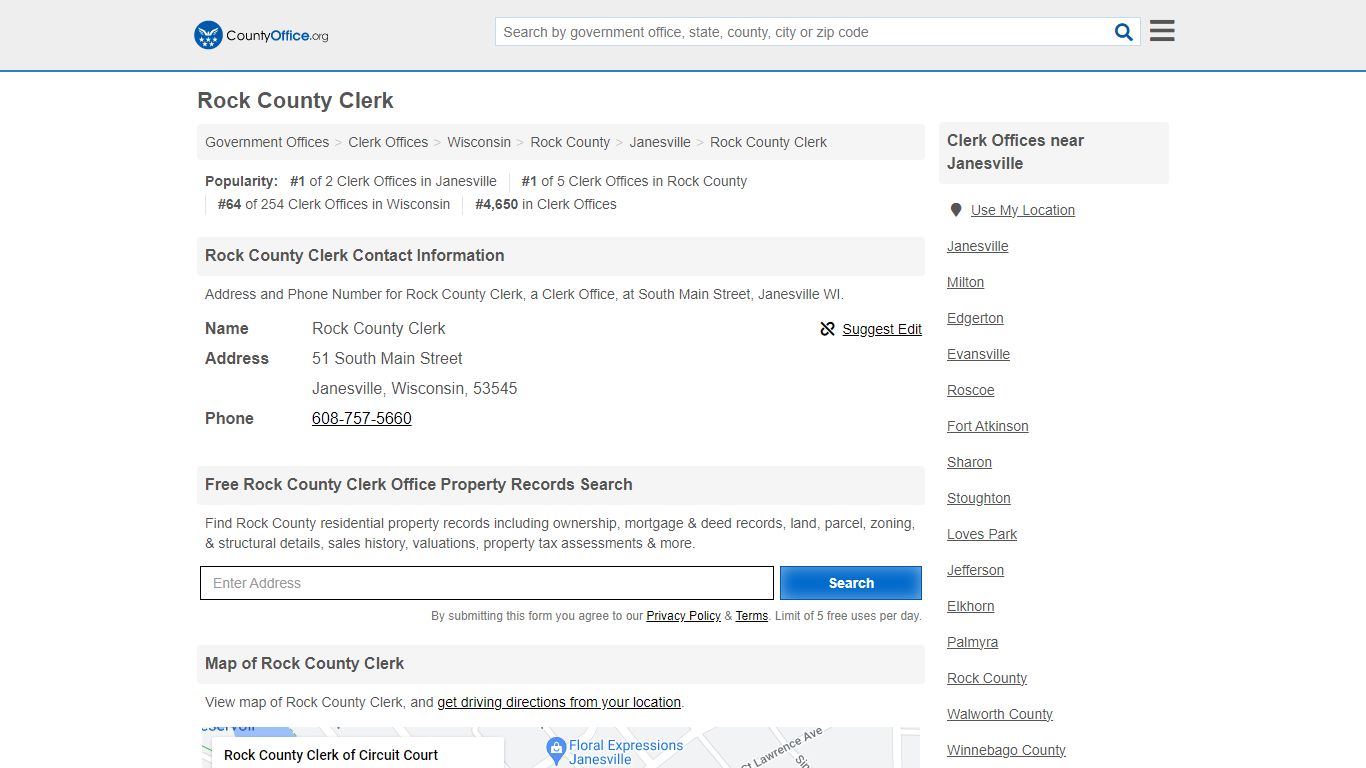Click the location pin icon

point(956,210)
